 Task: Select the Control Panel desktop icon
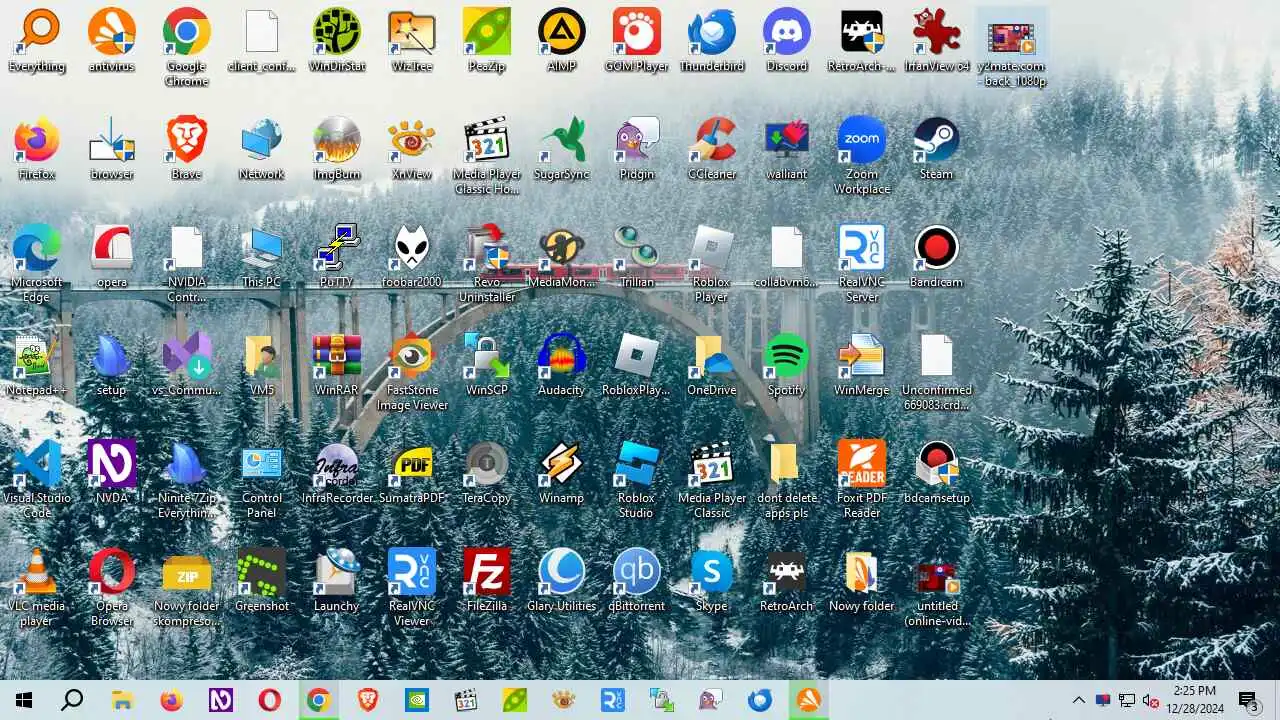pos(262,479)
